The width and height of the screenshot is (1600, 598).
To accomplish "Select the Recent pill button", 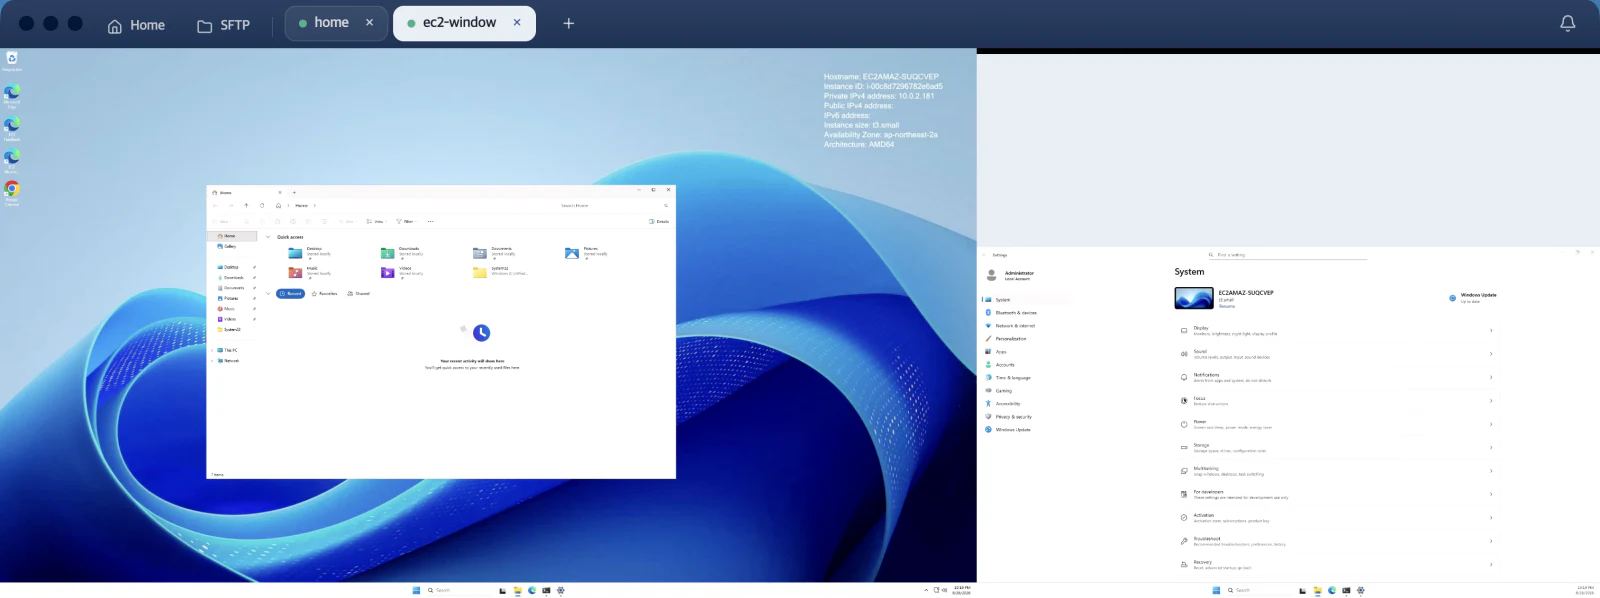I will click(x=290, y=293).
